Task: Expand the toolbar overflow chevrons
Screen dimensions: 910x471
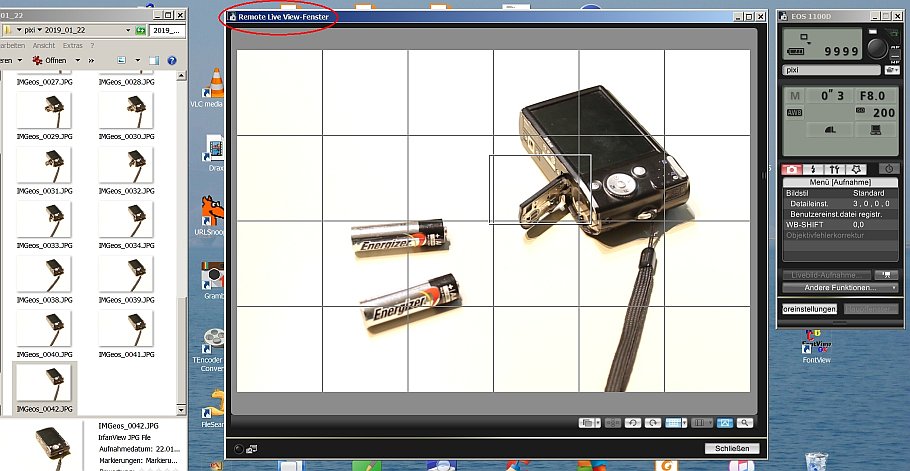Action: click(x=92, y=60)
